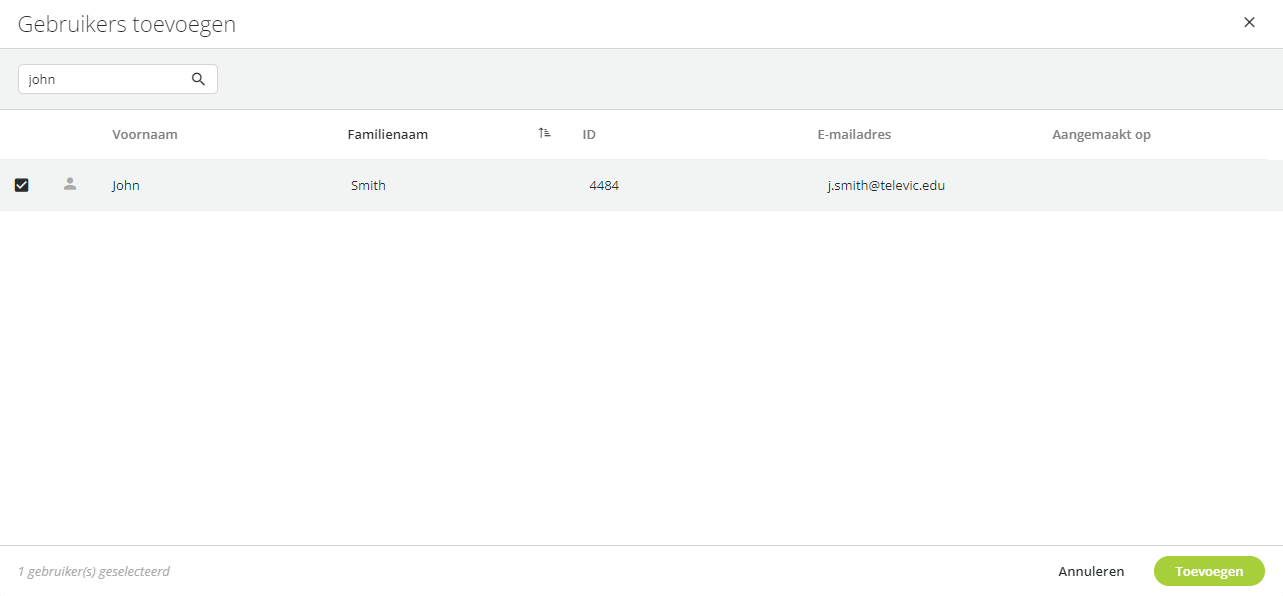The height and width of the screenshot is (596, 1283).
Task: Sort by the Voornaam column header
Action: coord(145,134)
